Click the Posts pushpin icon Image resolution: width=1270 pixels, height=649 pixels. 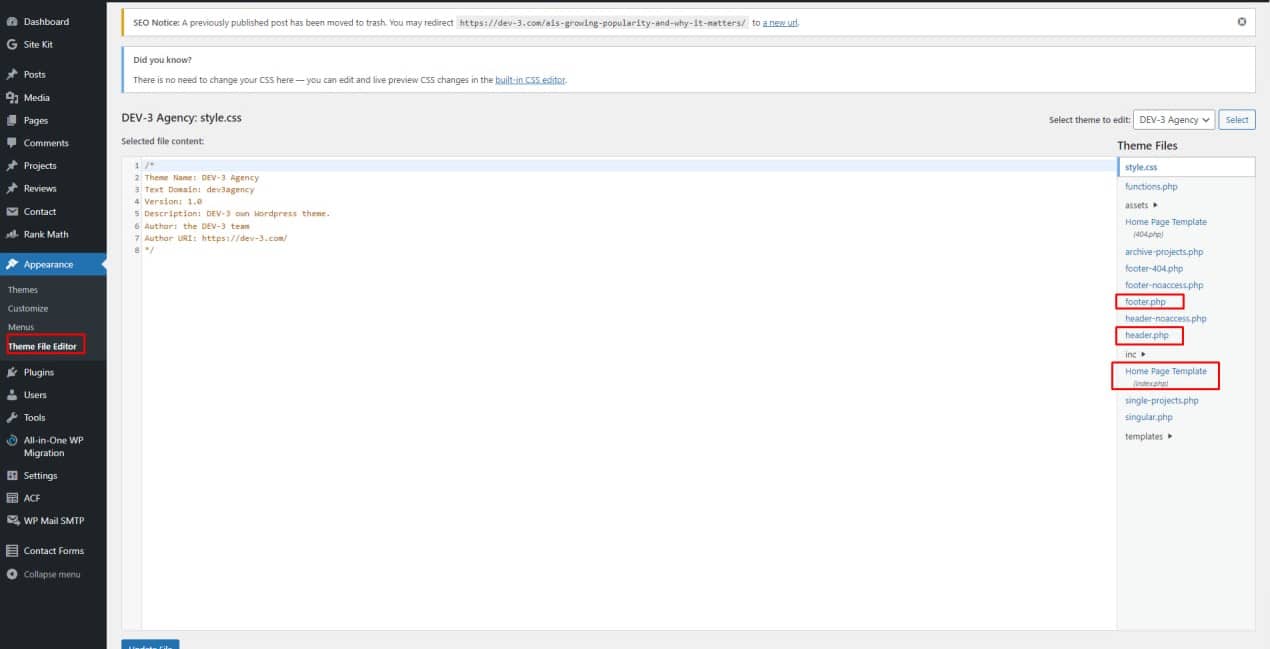pyautogui.click(x=12, y=74)
